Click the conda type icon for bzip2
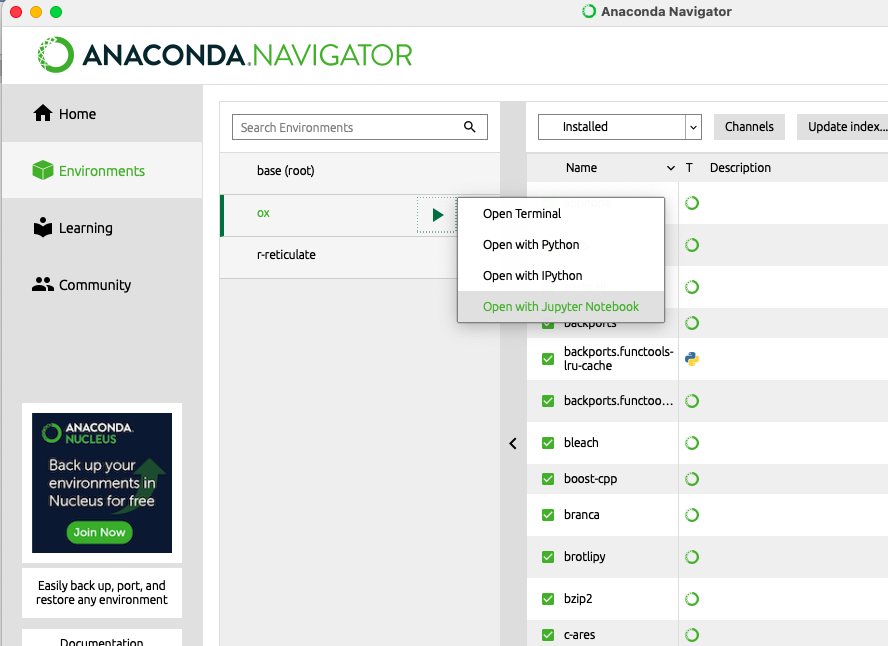Image resolution: width=888 pixels, height=646 pixels. pyautogui.click(x=691, y=599)
